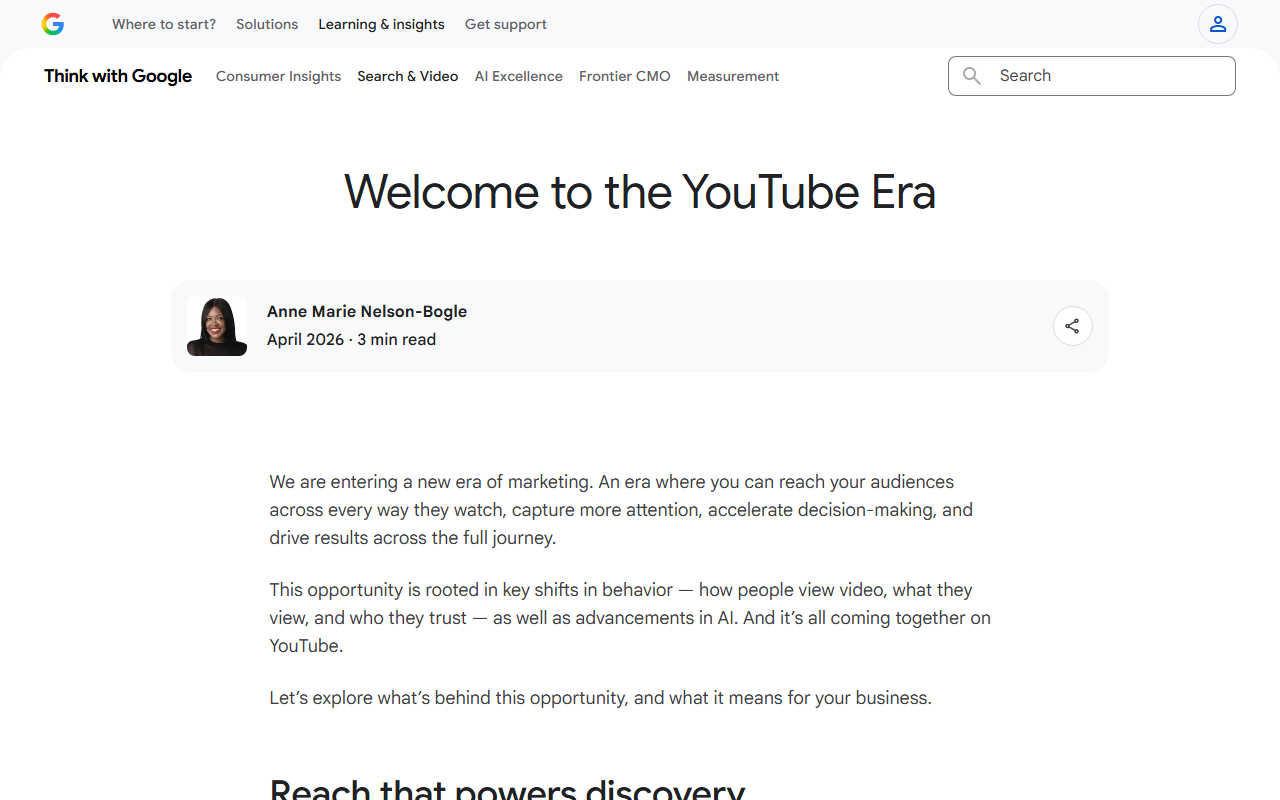
Task: Open the Get support menu
Action: (506, 24)
